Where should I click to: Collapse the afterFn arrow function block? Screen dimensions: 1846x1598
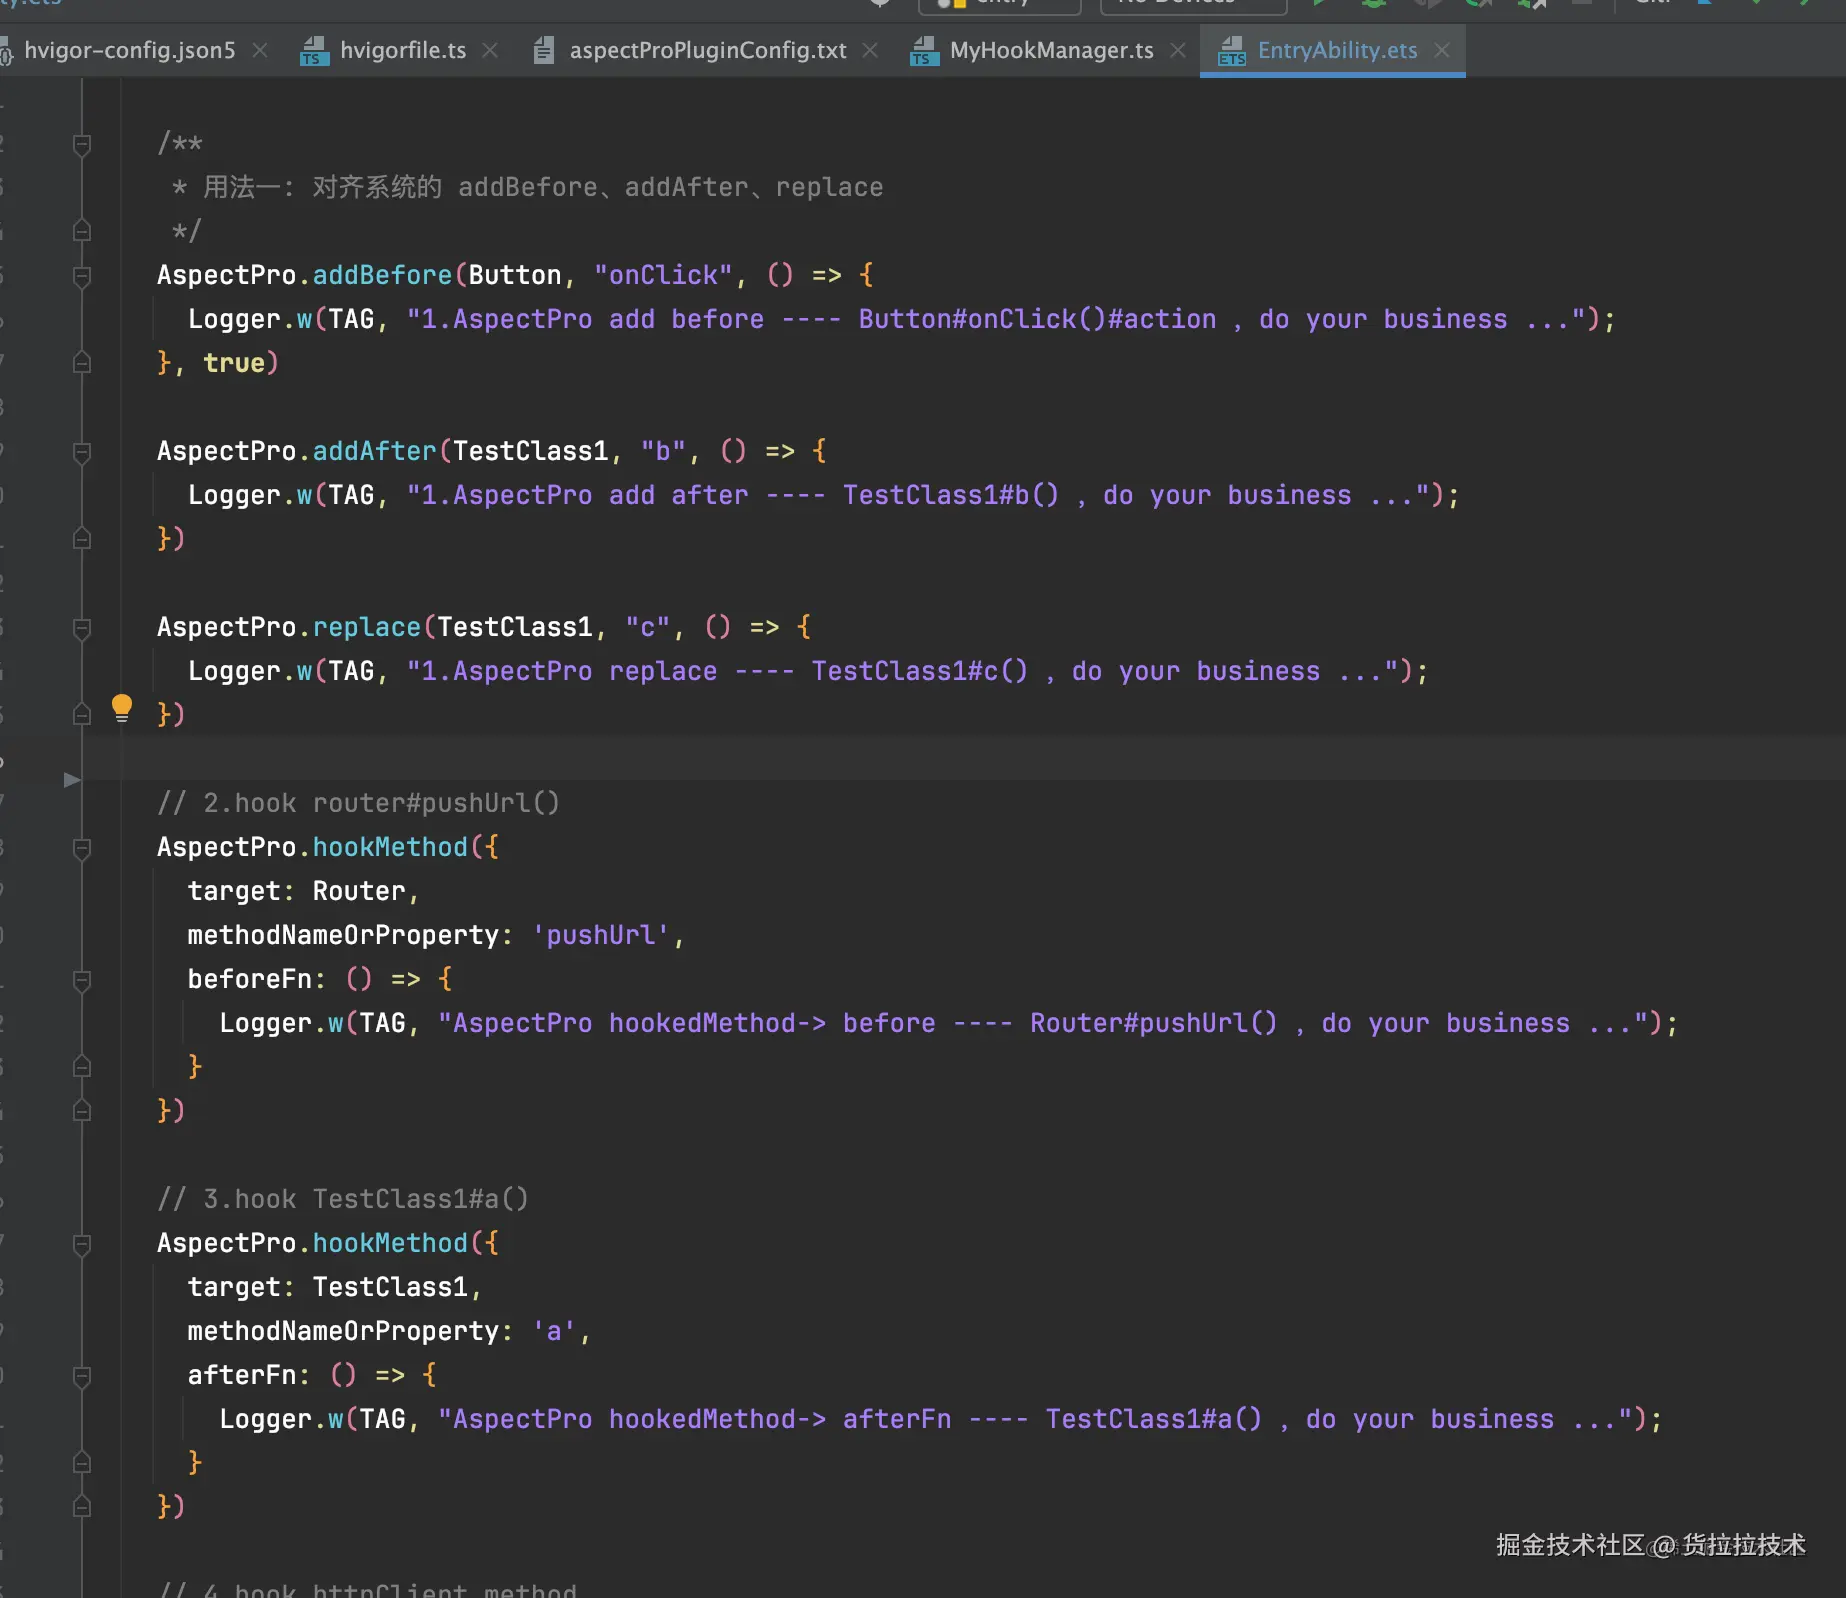tap(82, 1376)
